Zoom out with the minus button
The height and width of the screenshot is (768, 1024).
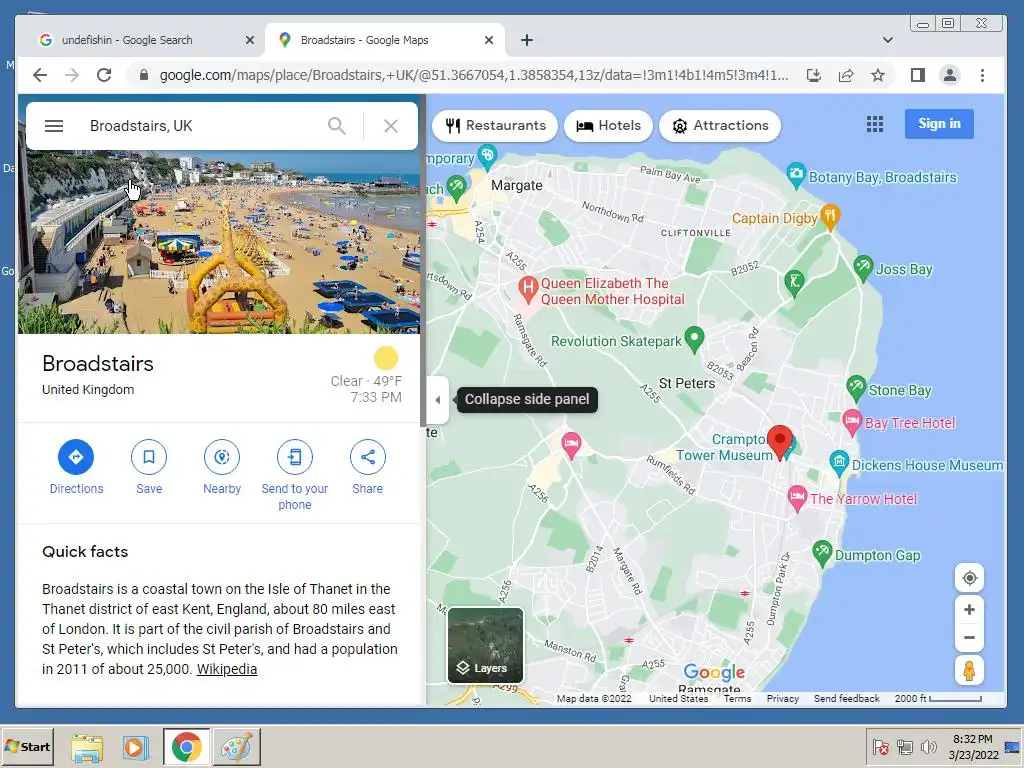(x=969, y=637)
